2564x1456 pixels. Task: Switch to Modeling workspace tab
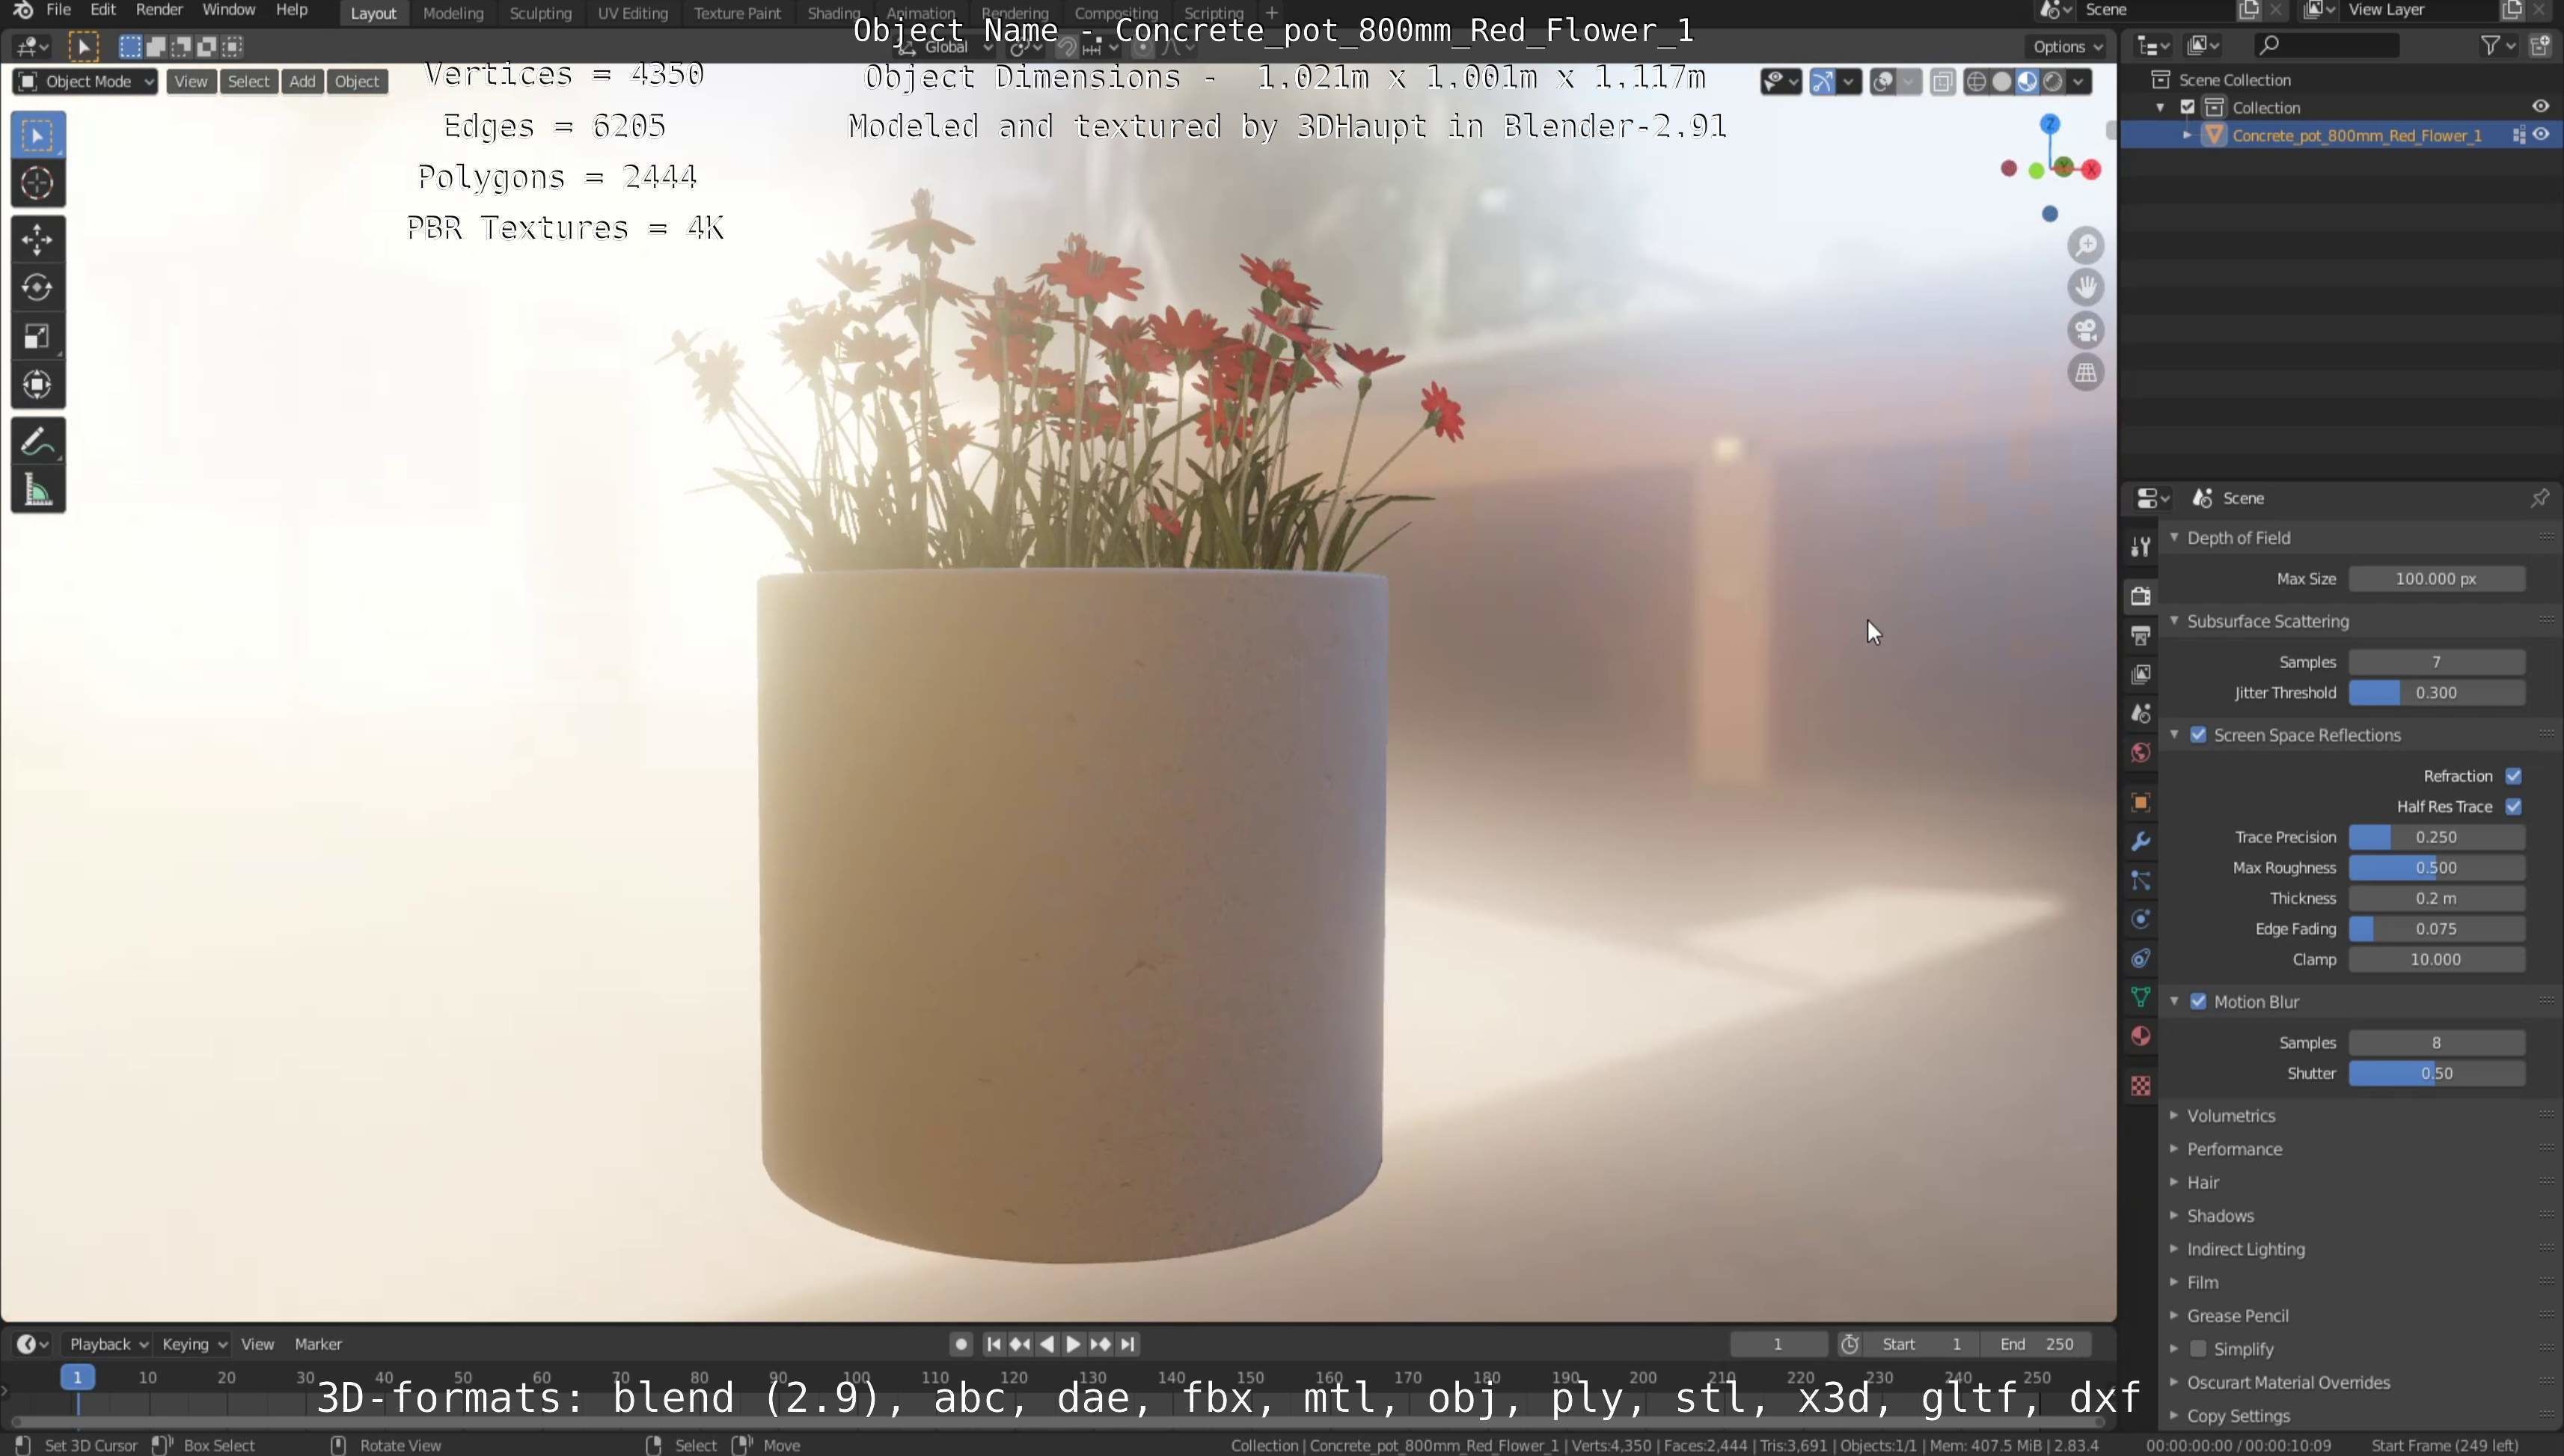point(453,13)
